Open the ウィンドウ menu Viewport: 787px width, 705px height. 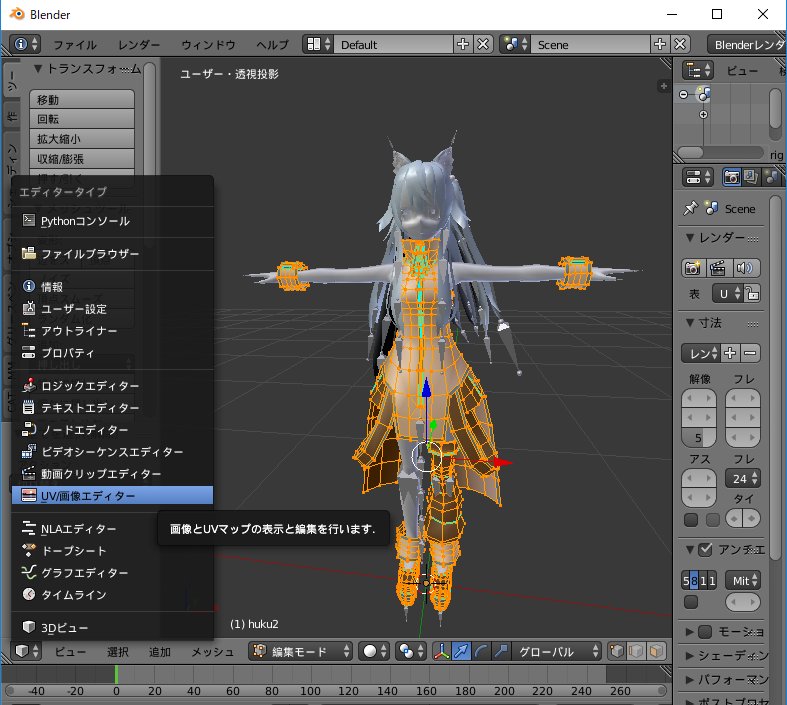coord(208,45)
